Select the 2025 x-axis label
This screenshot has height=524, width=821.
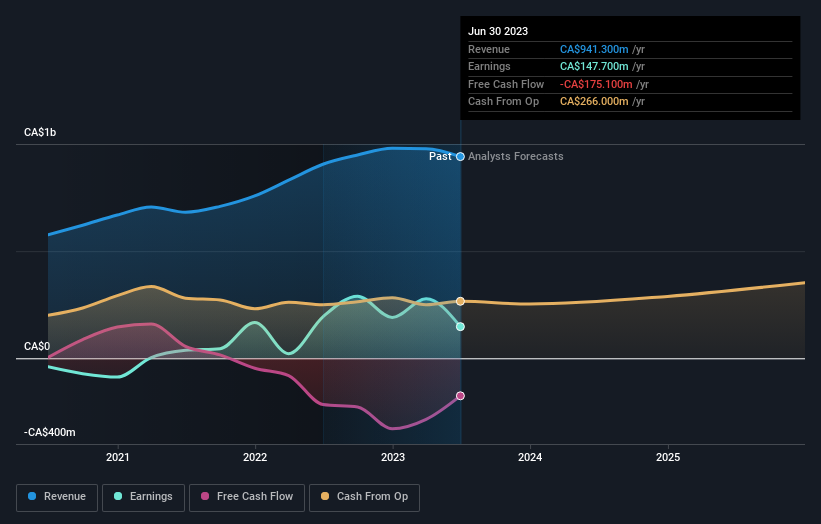pyautogui.click(x=668, y=457)
